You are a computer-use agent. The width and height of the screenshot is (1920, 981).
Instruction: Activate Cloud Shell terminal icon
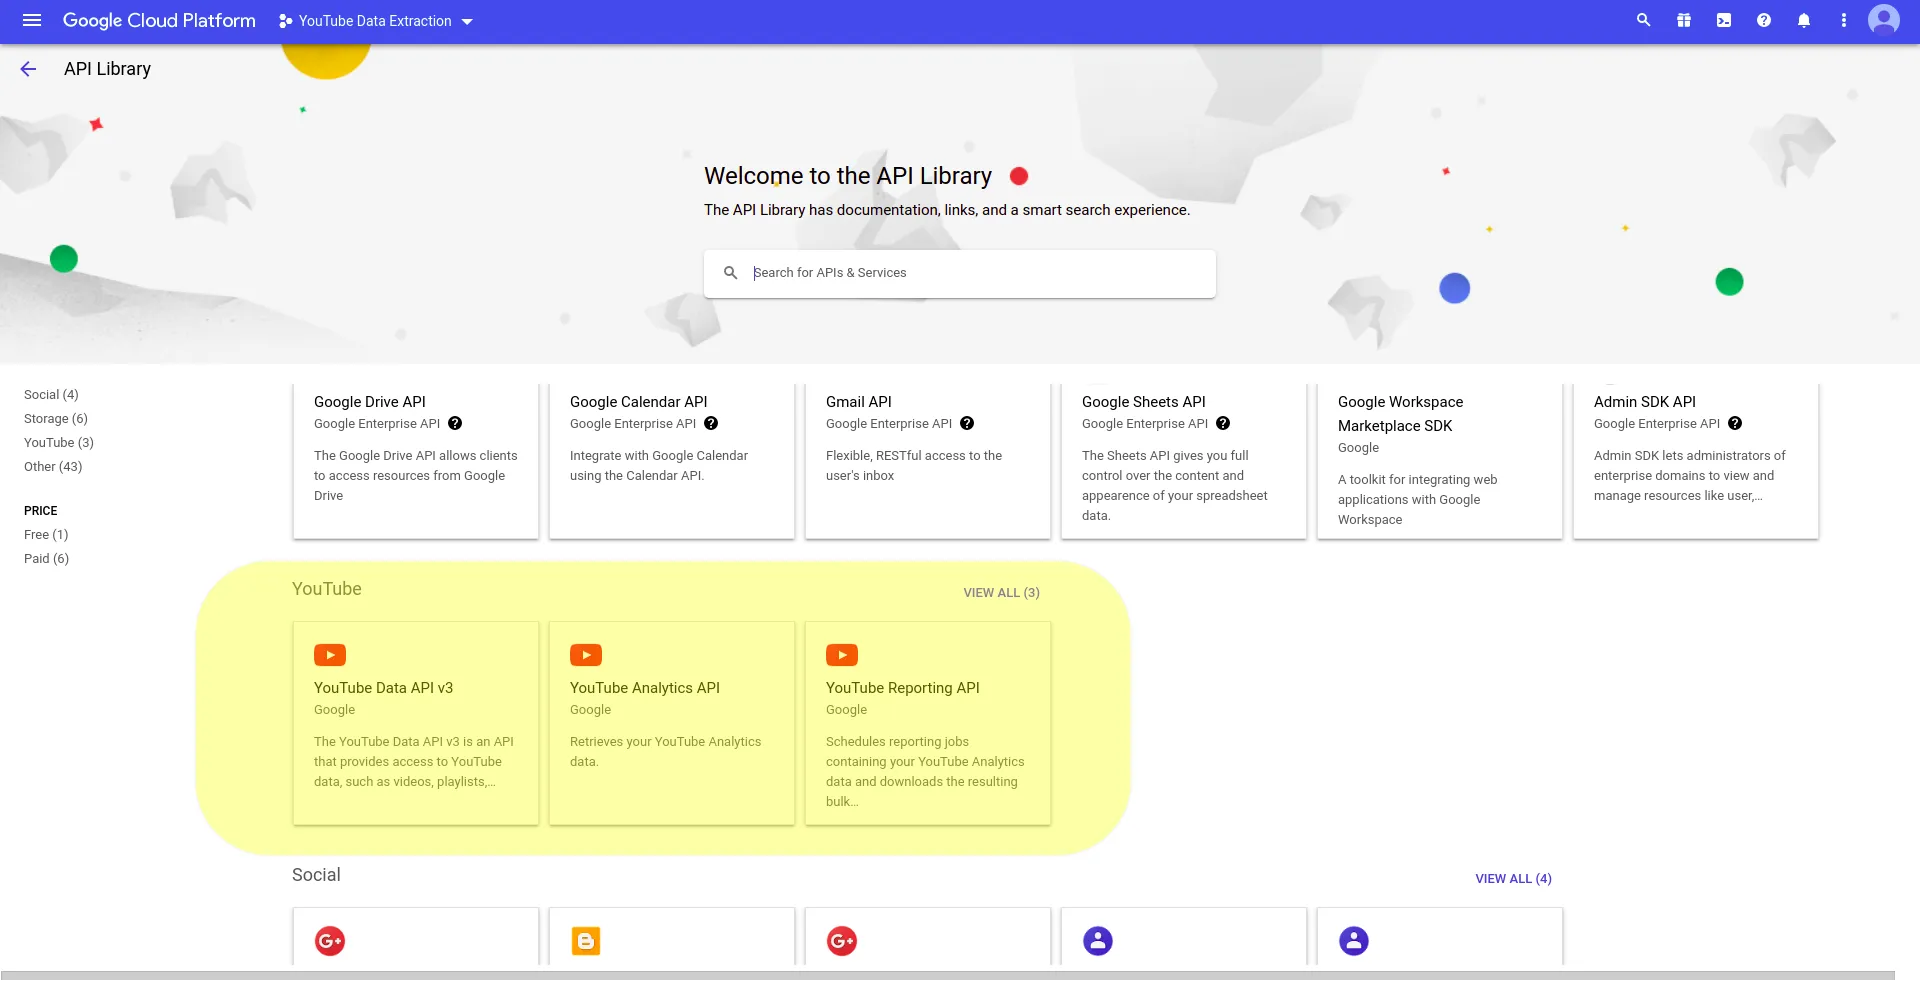point(1724,20)
